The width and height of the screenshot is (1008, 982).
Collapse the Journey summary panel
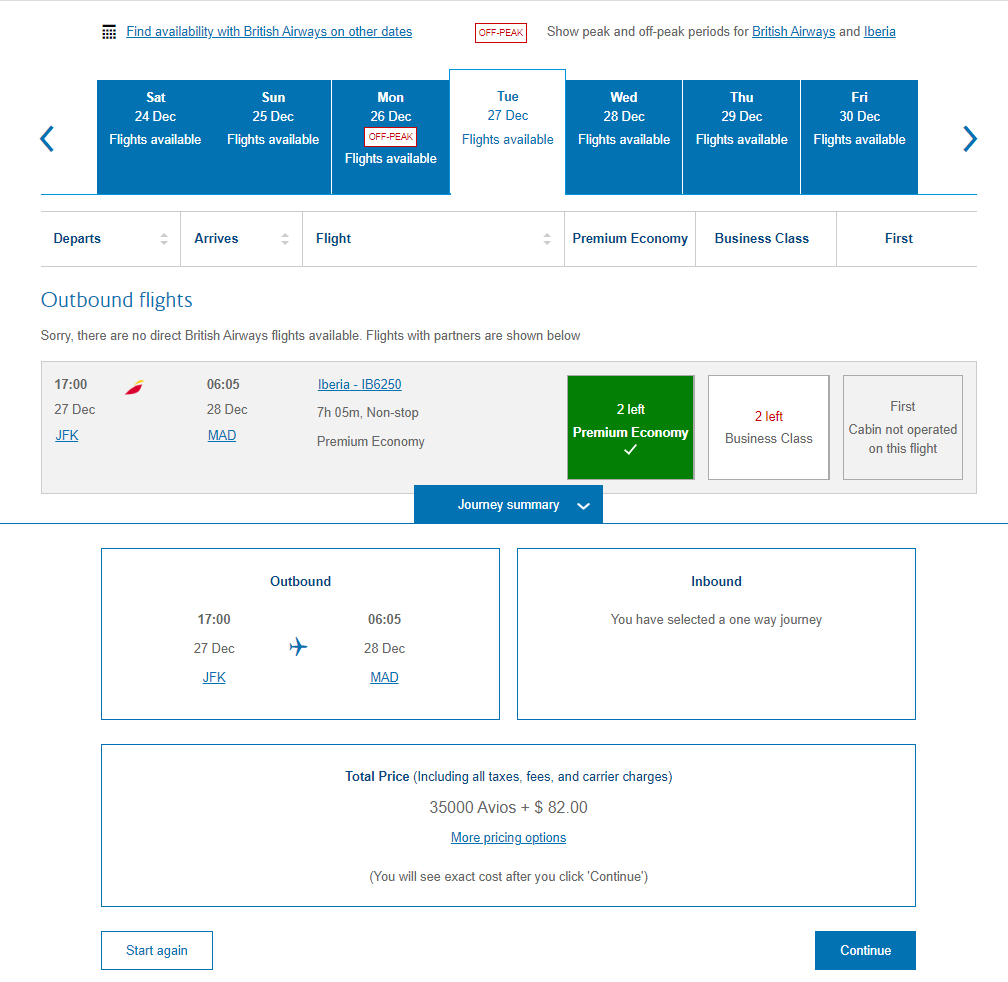pos(508,505)
